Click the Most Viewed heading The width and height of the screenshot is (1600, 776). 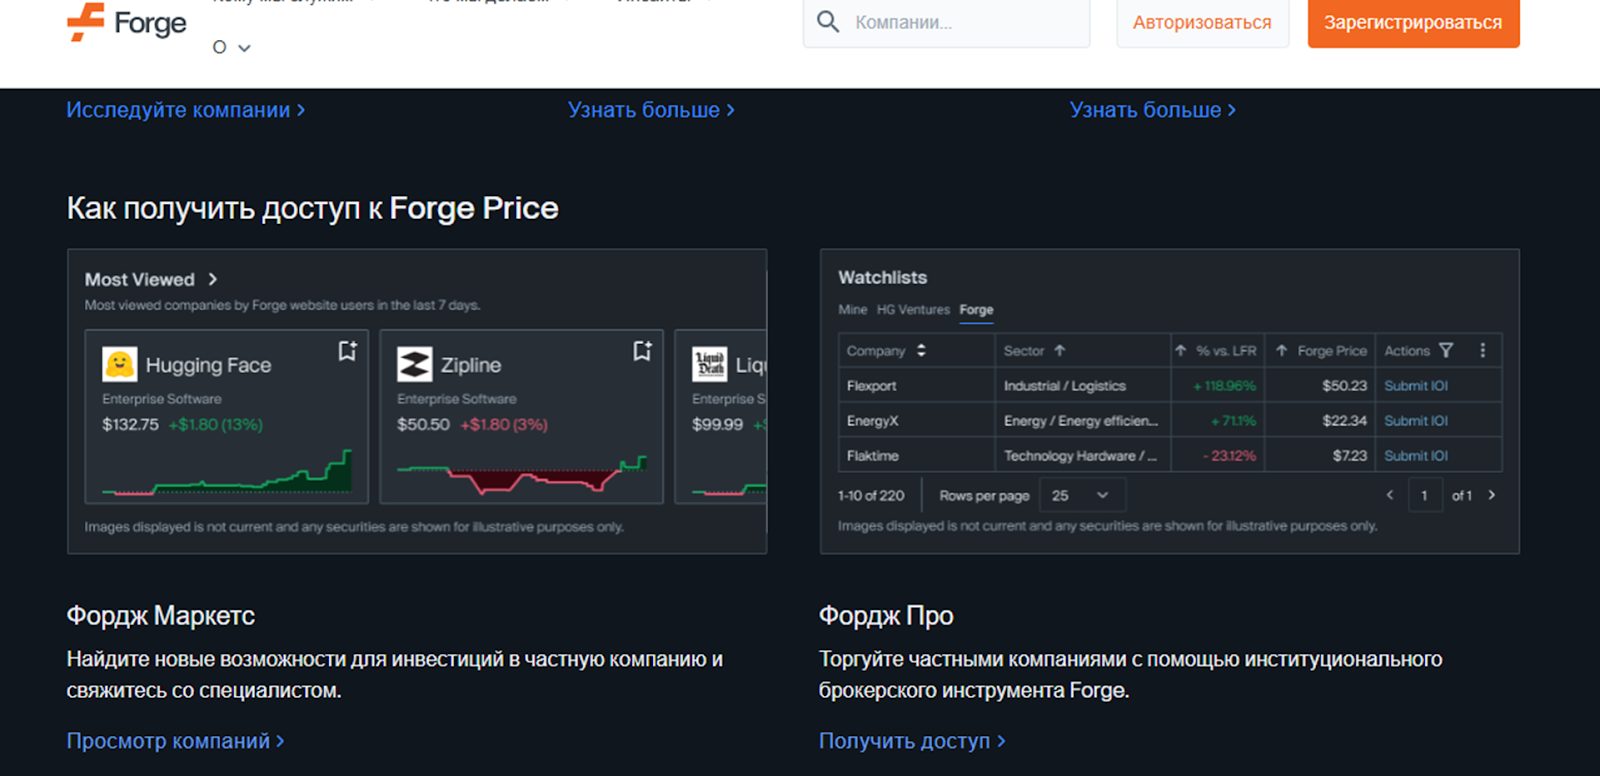pos(139,280)
